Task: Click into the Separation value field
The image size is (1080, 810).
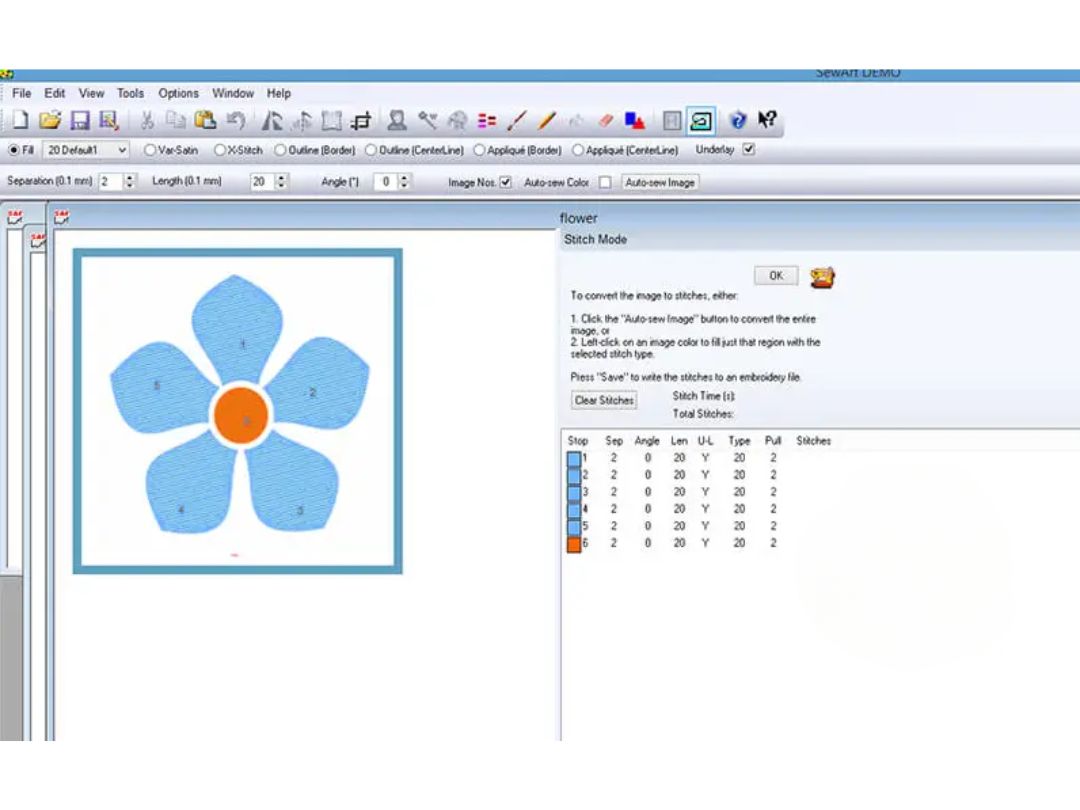Action: (x=112, y=181)
